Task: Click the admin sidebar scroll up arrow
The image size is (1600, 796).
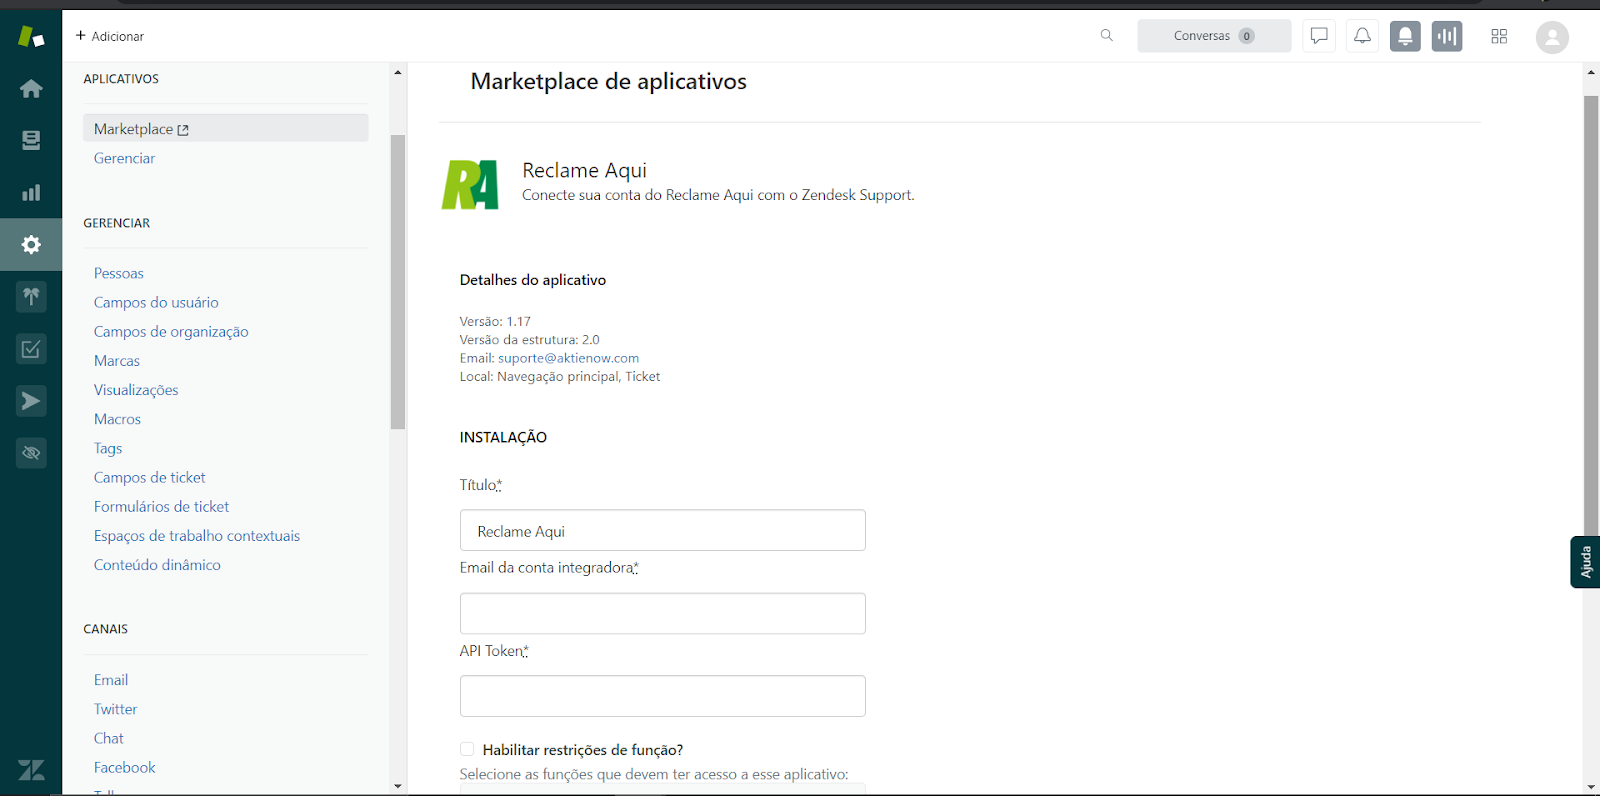Action: [398, 72]
